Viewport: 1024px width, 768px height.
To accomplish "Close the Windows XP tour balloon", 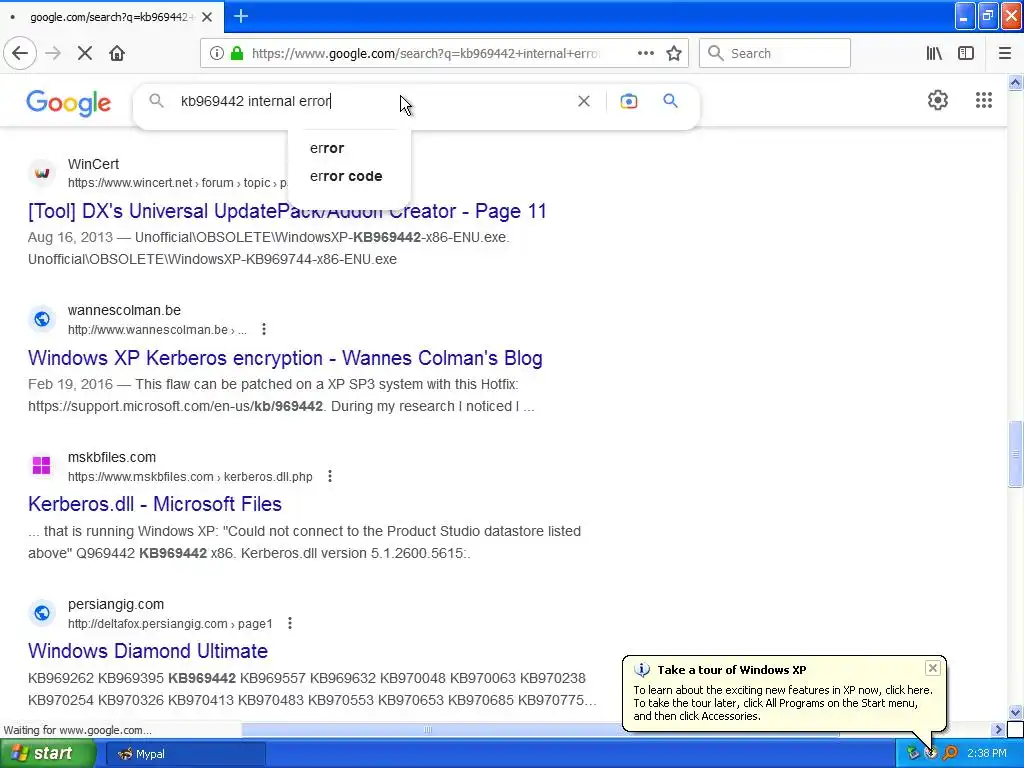I will pyautogui.click(x=933, y=667).
